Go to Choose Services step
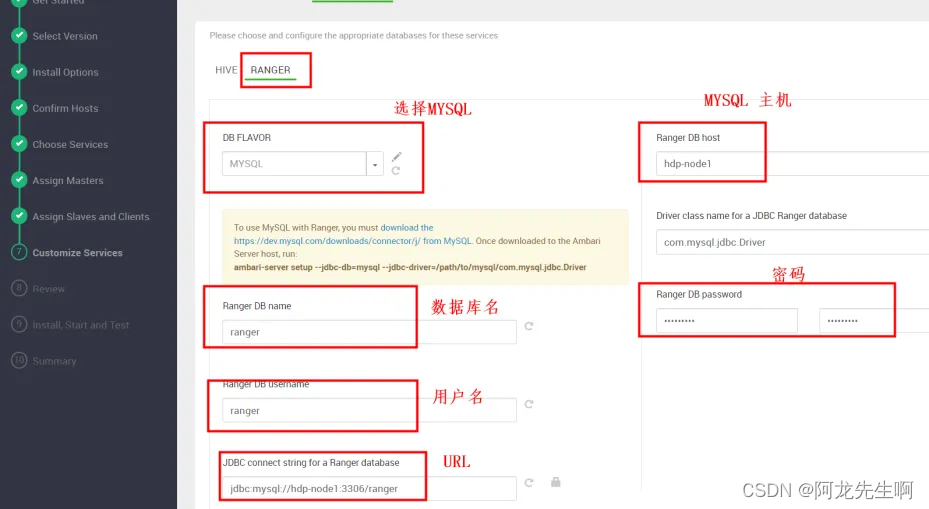Screen dimensions: 929x509 (70, 145)
